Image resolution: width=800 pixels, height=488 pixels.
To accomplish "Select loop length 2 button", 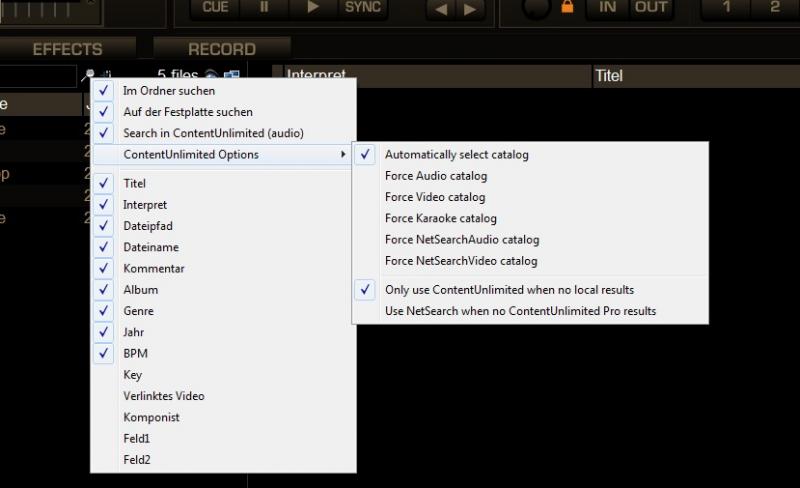I will [775, 8].
